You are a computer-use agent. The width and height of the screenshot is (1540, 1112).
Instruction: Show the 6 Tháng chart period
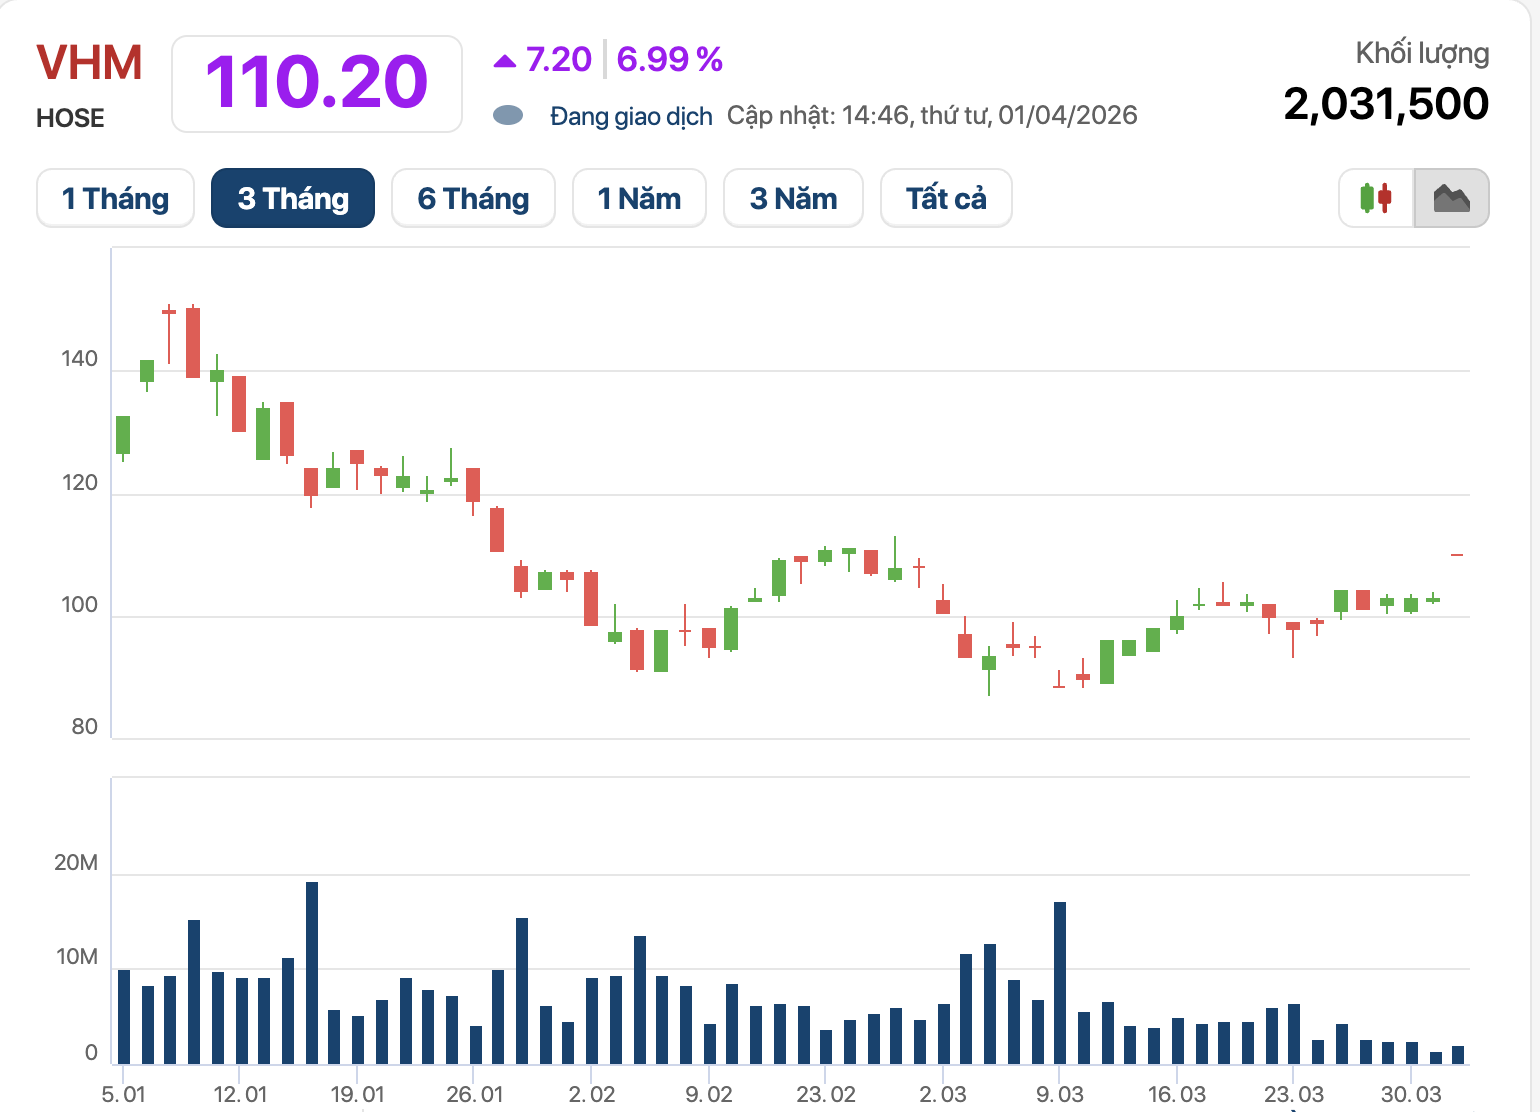point(473,198)
